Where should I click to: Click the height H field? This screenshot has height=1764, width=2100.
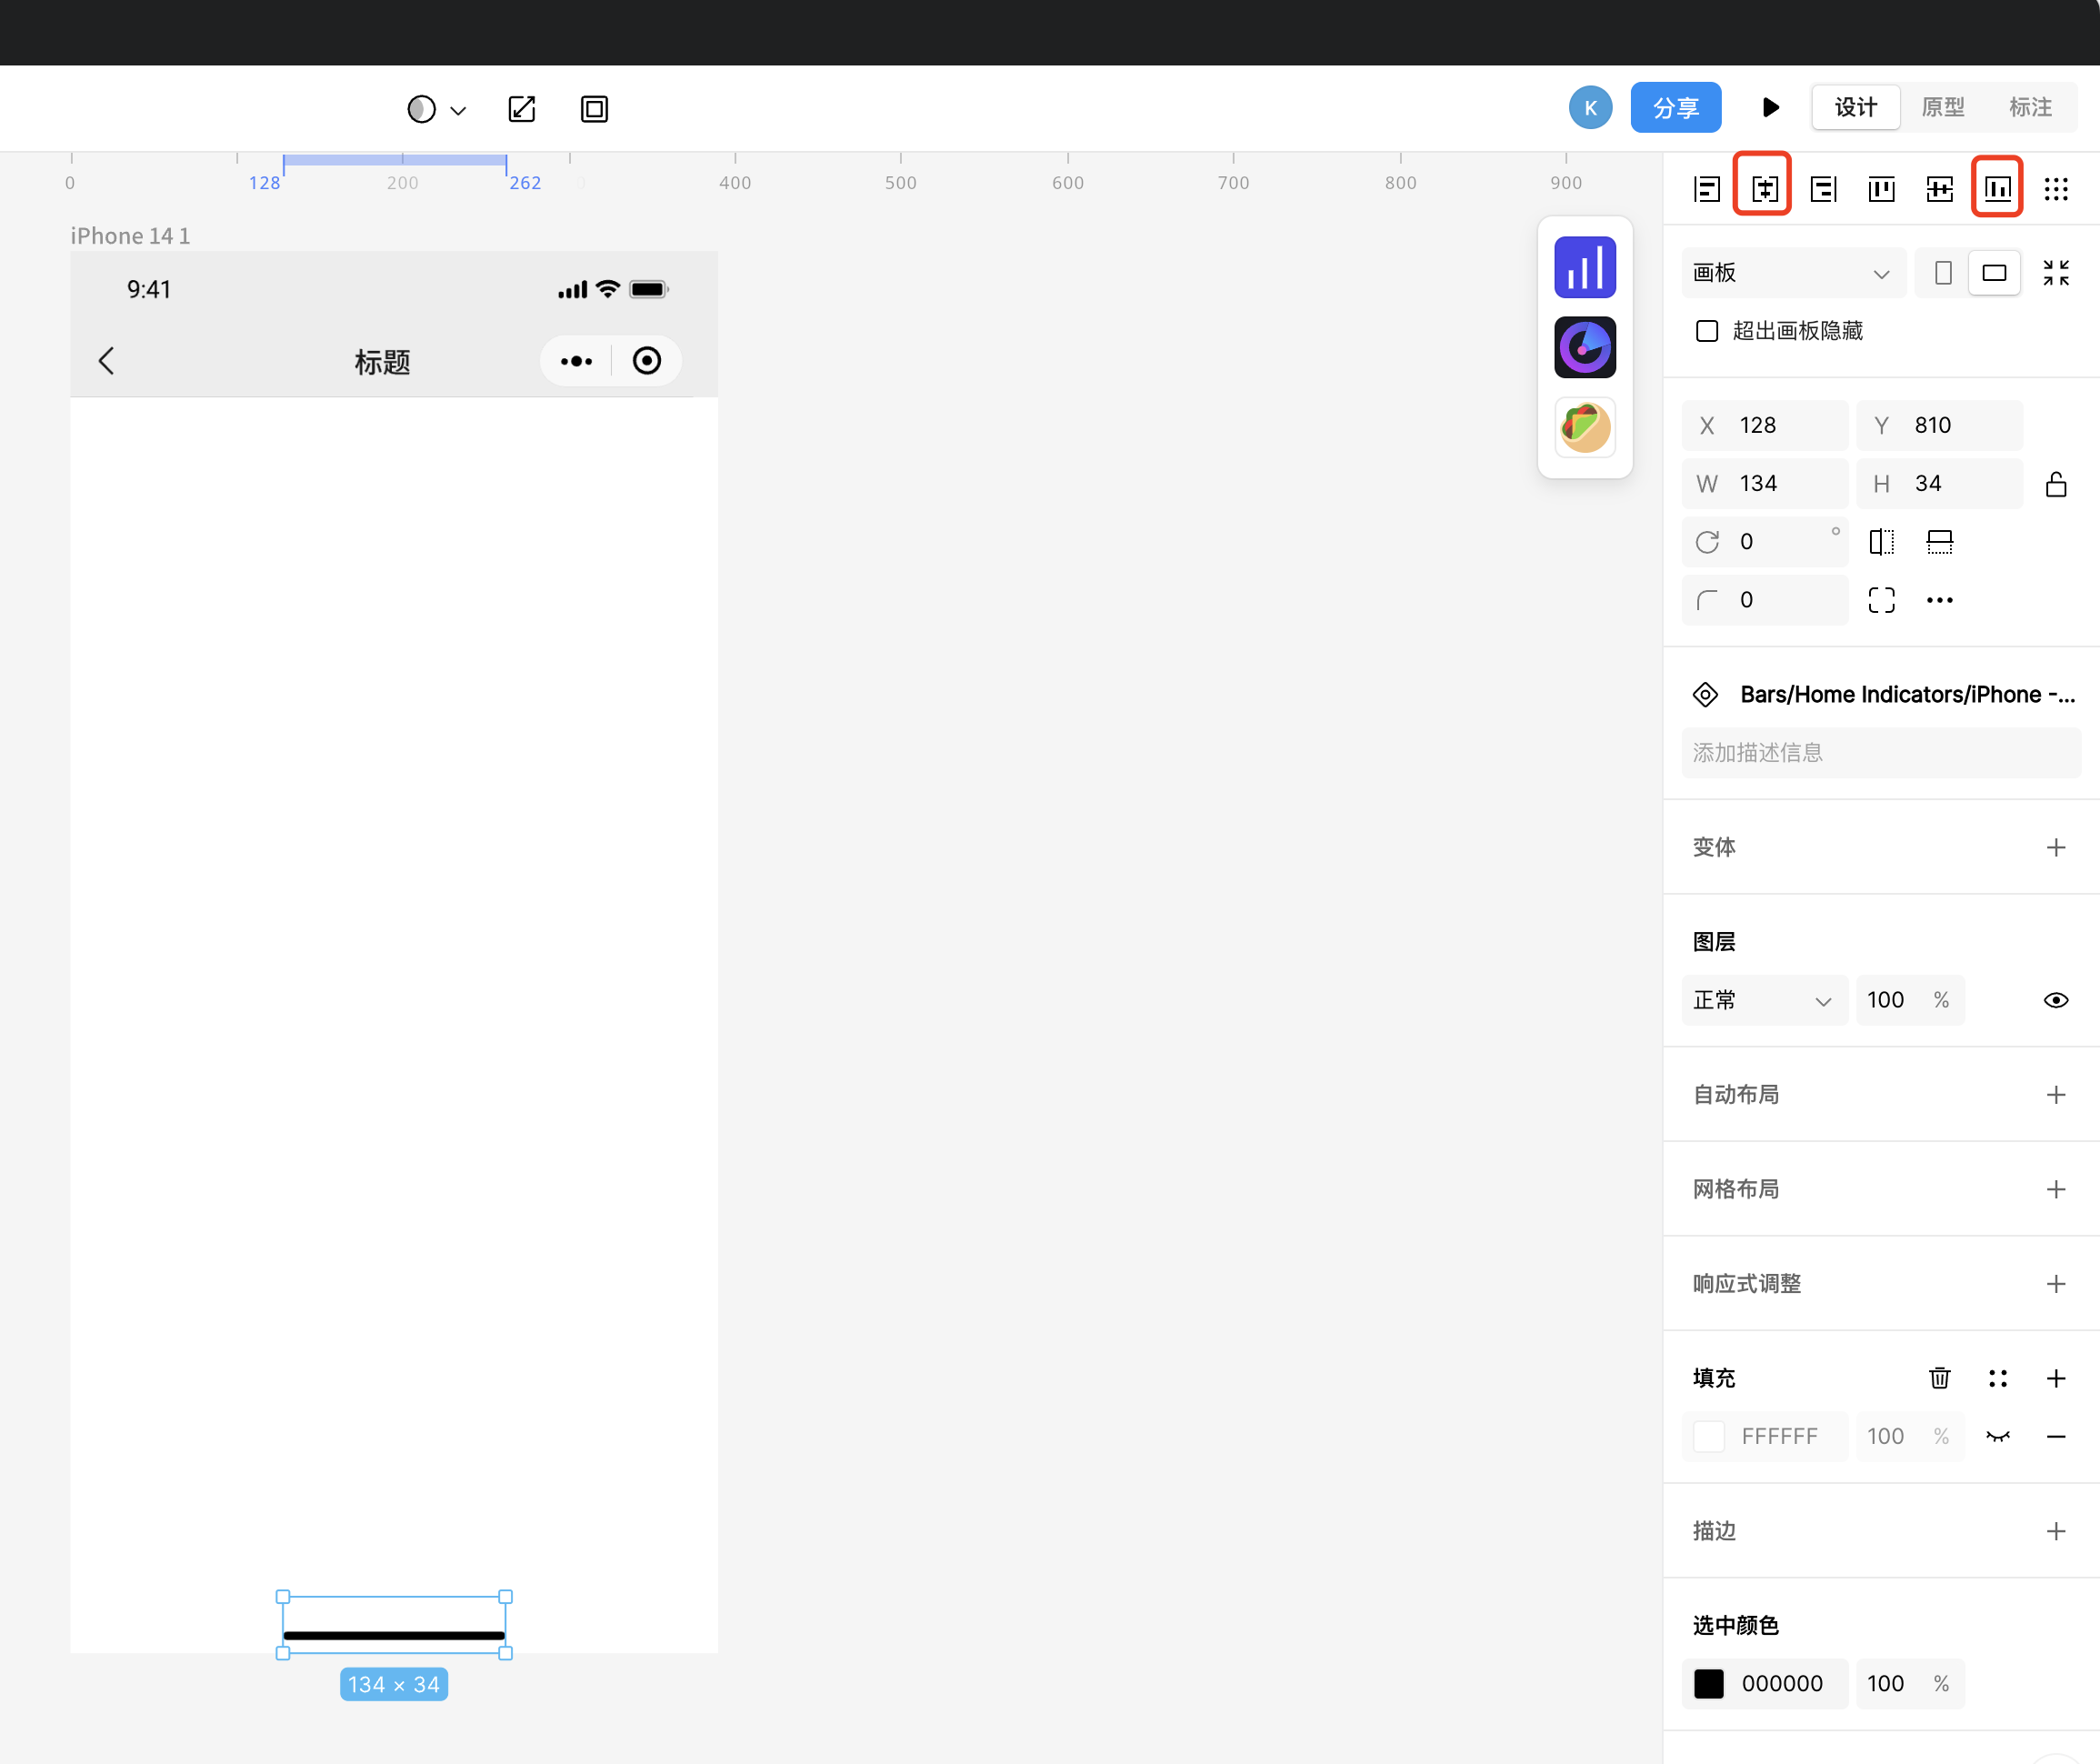(x=1939, y=484)
